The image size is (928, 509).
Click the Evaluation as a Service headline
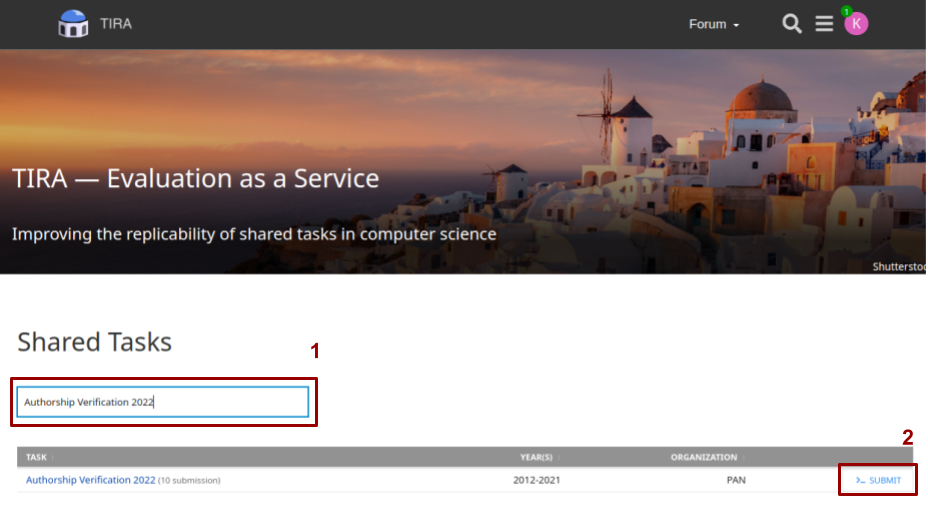click(195, 178)
